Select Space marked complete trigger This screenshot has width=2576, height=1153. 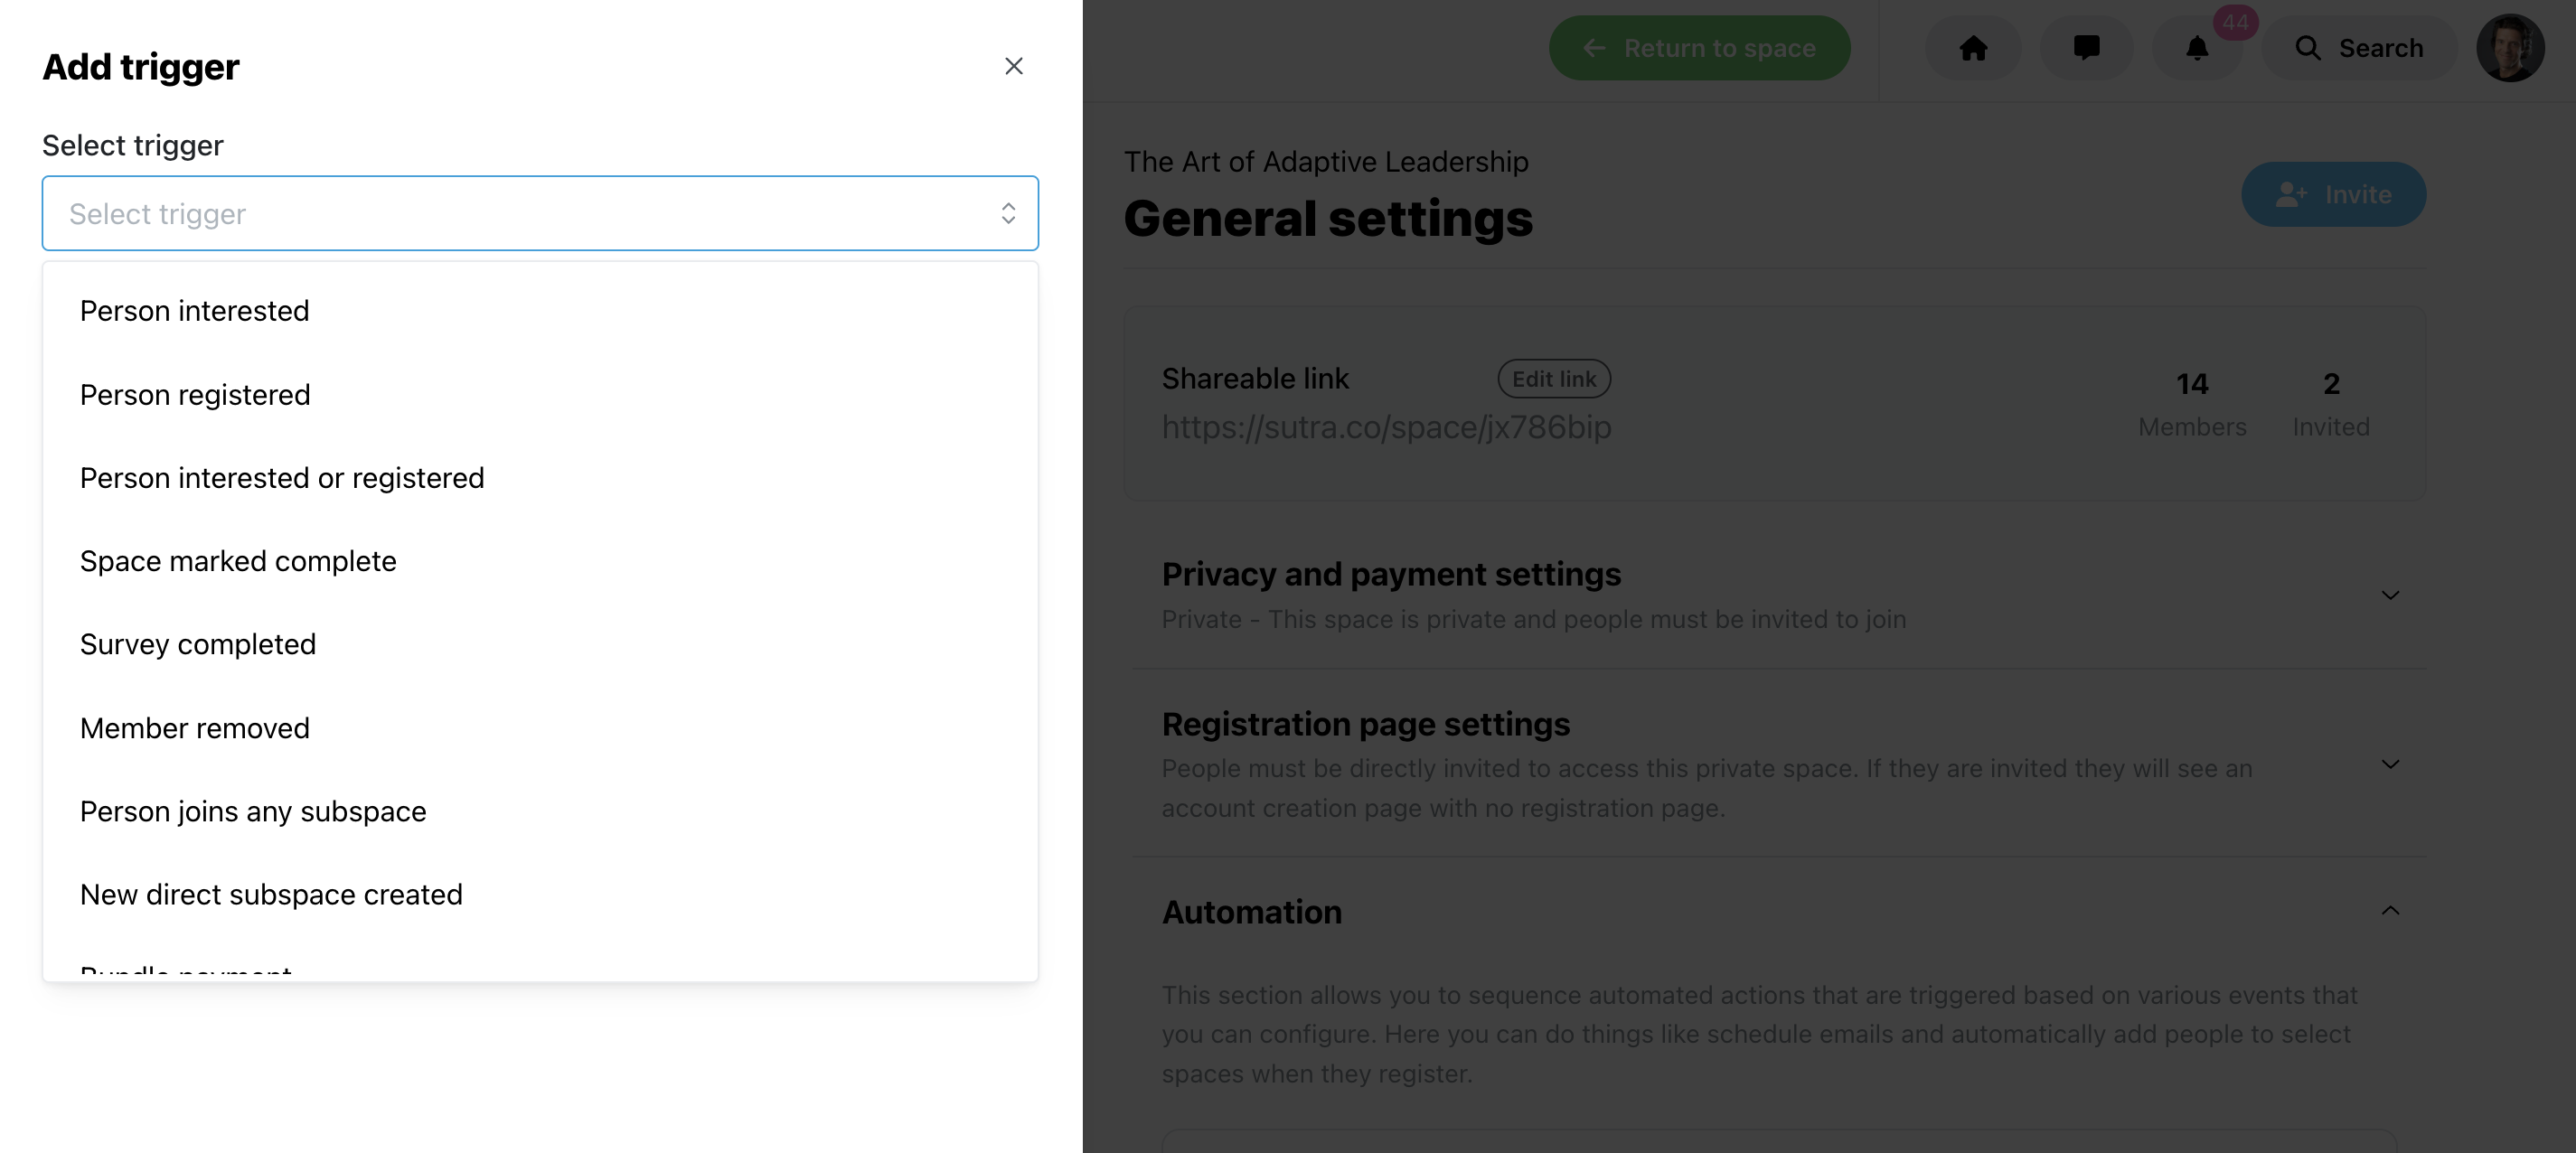click(540, 561)
